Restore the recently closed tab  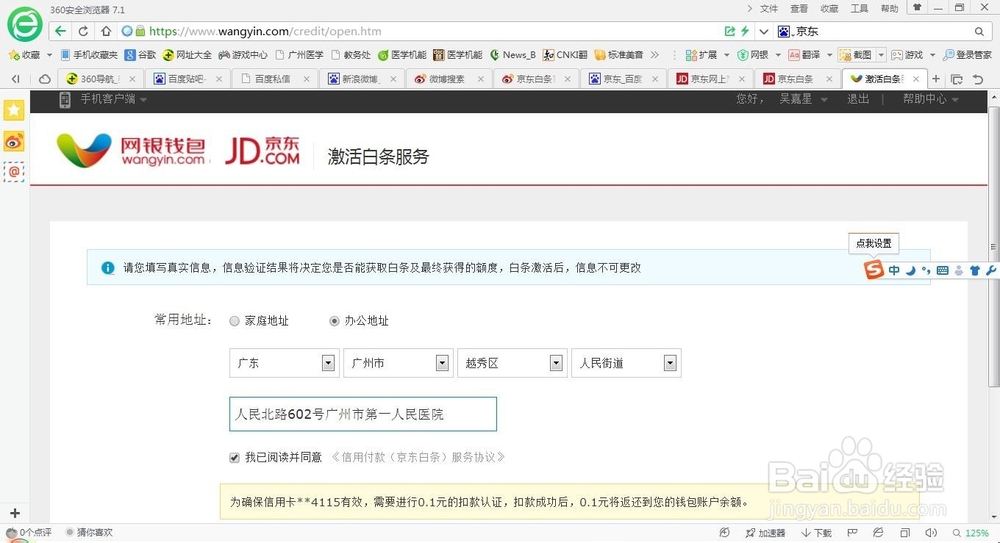(978, 79)
